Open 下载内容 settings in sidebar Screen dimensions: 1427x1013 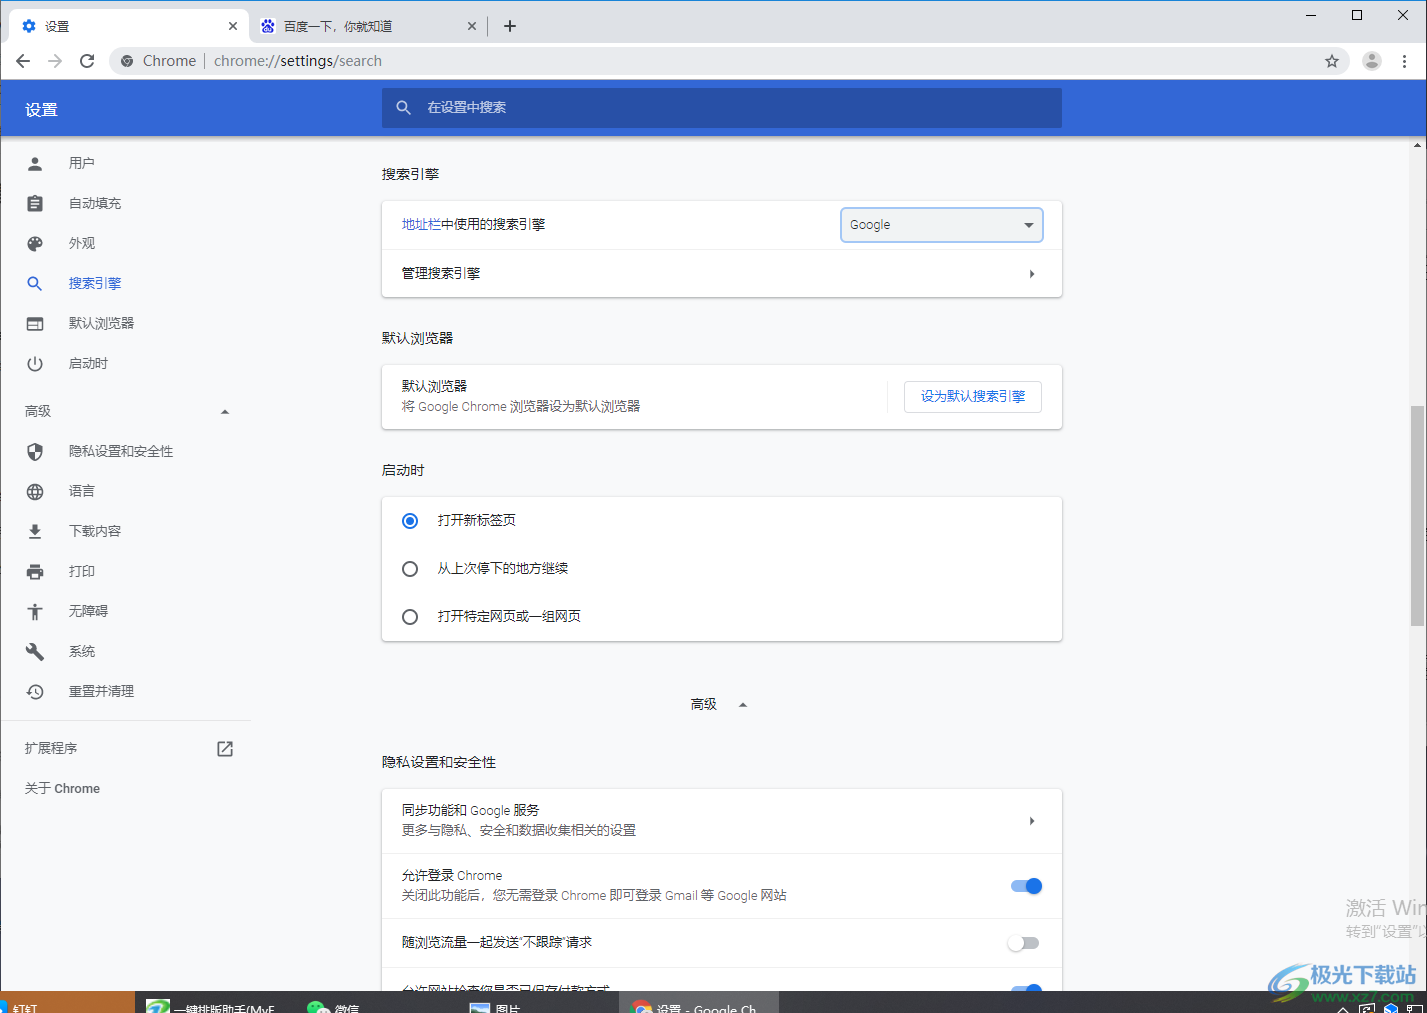point(95,531)
